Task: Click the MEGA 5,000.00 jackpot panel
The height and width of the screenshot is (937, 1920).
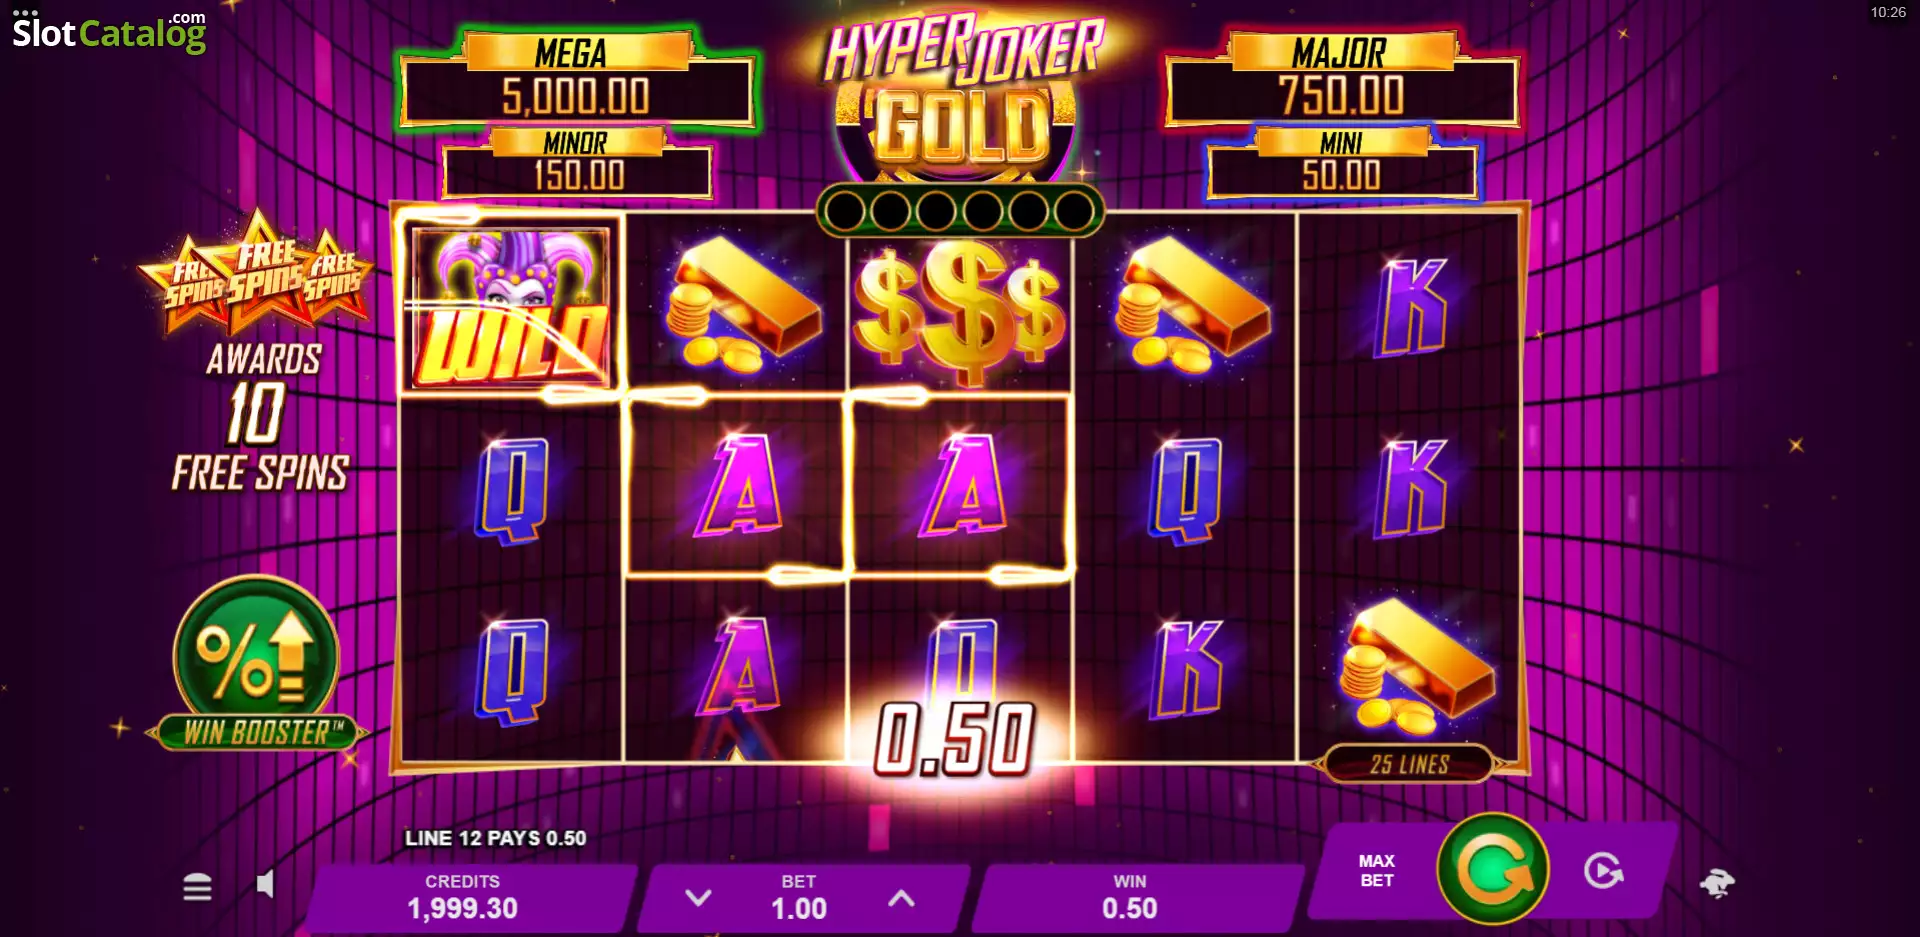Action: coord(577,80)
